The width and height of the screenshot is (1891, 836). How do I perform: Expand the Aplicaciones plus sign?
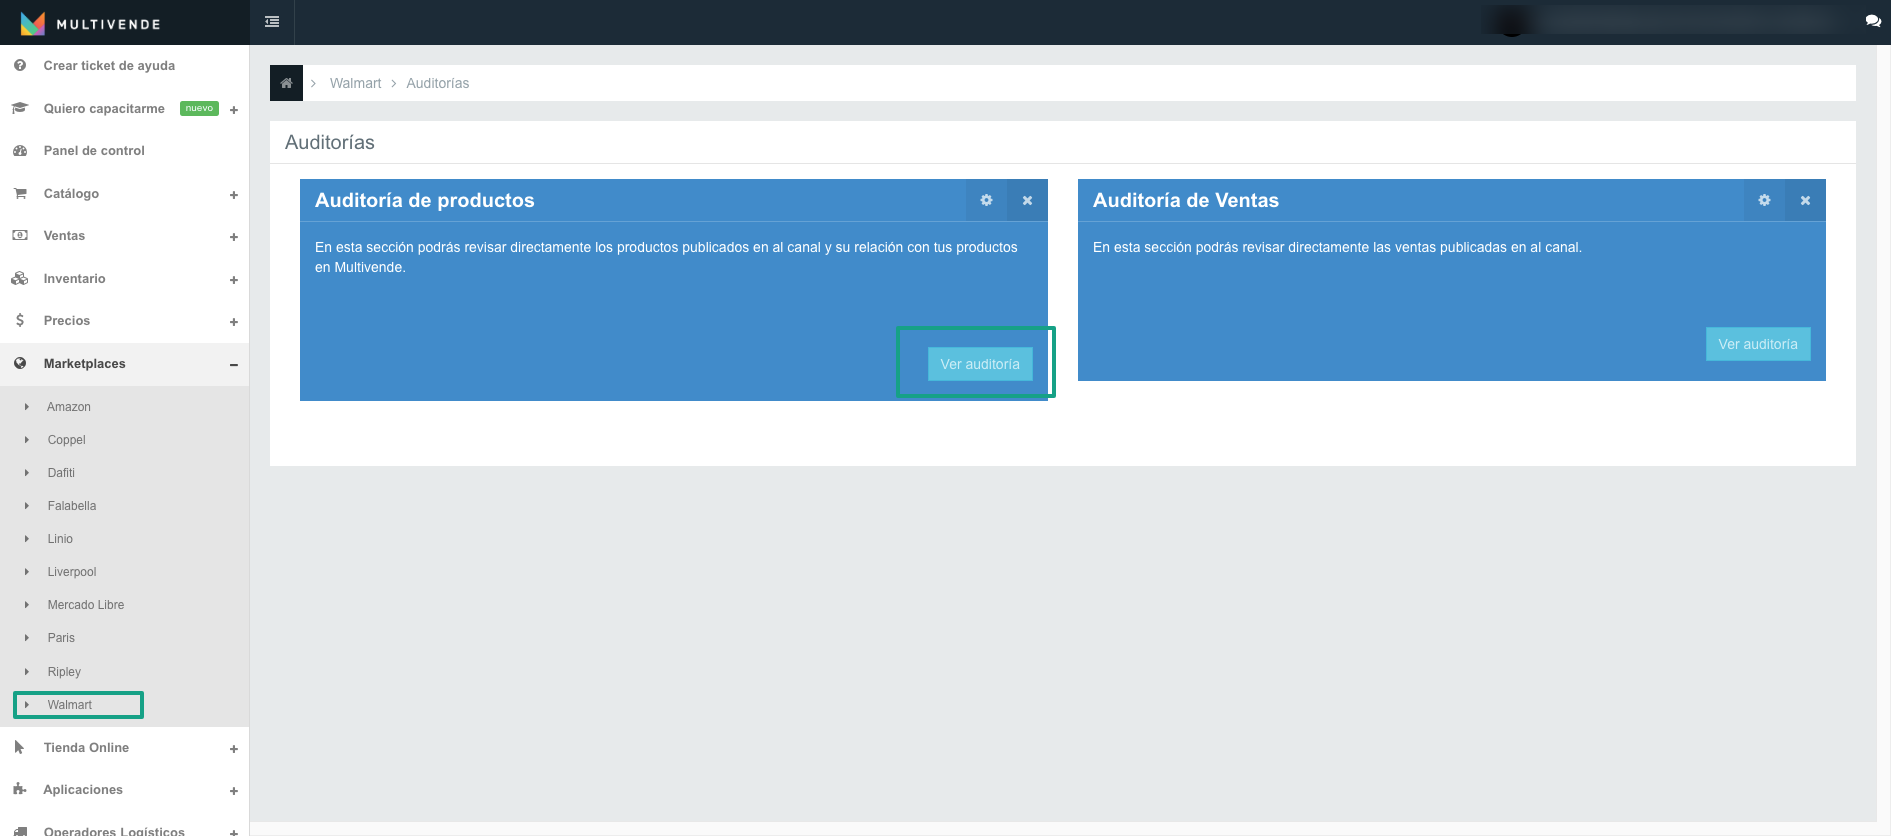pyautogui.click(x=234, y=791)
